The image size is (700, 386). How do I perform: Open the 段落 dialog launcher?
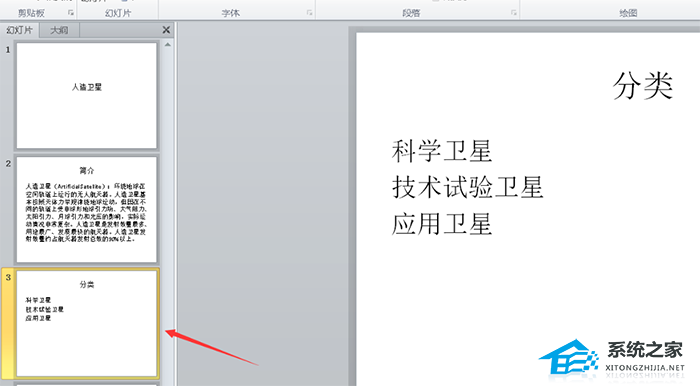tap(514, 13)
